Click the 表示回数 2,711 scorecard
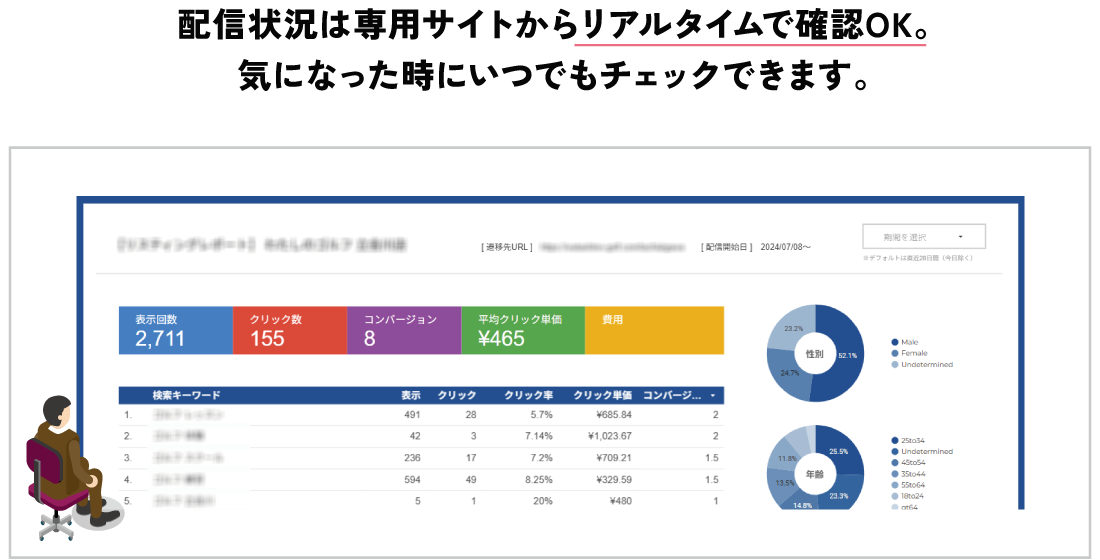Viewport: 1100px width, 560px height. coord(175,330)
